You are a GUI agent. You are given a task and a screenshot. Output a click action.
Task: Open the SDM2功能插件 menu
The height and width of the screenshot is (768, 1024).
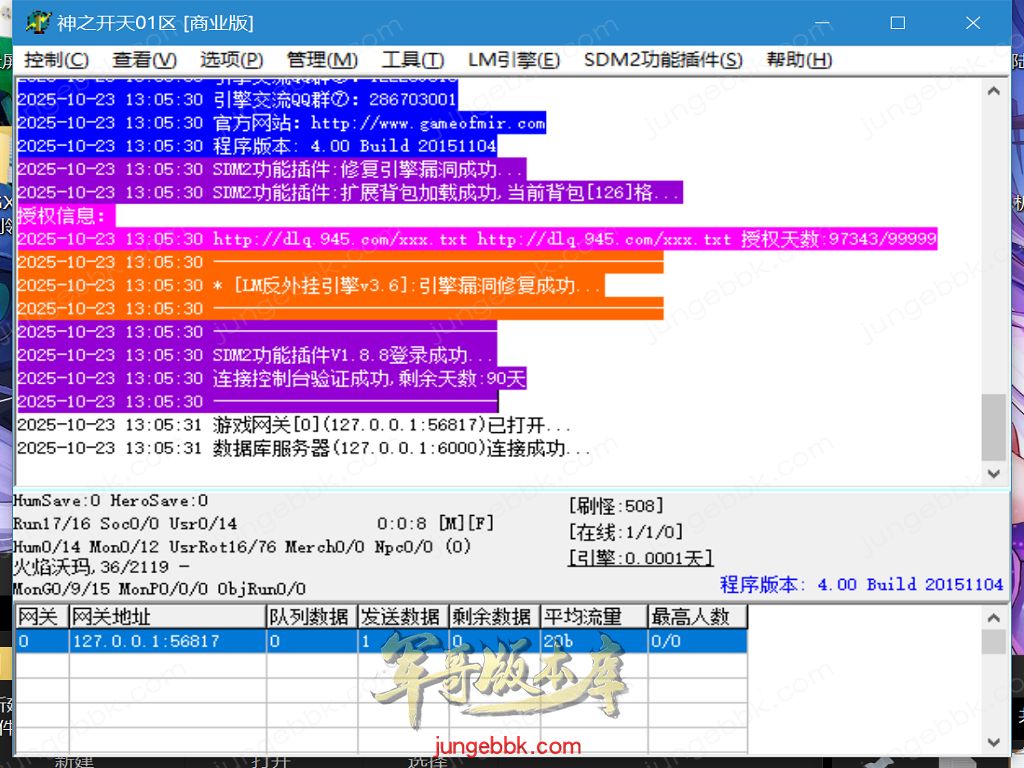click(x=664, y=60)
